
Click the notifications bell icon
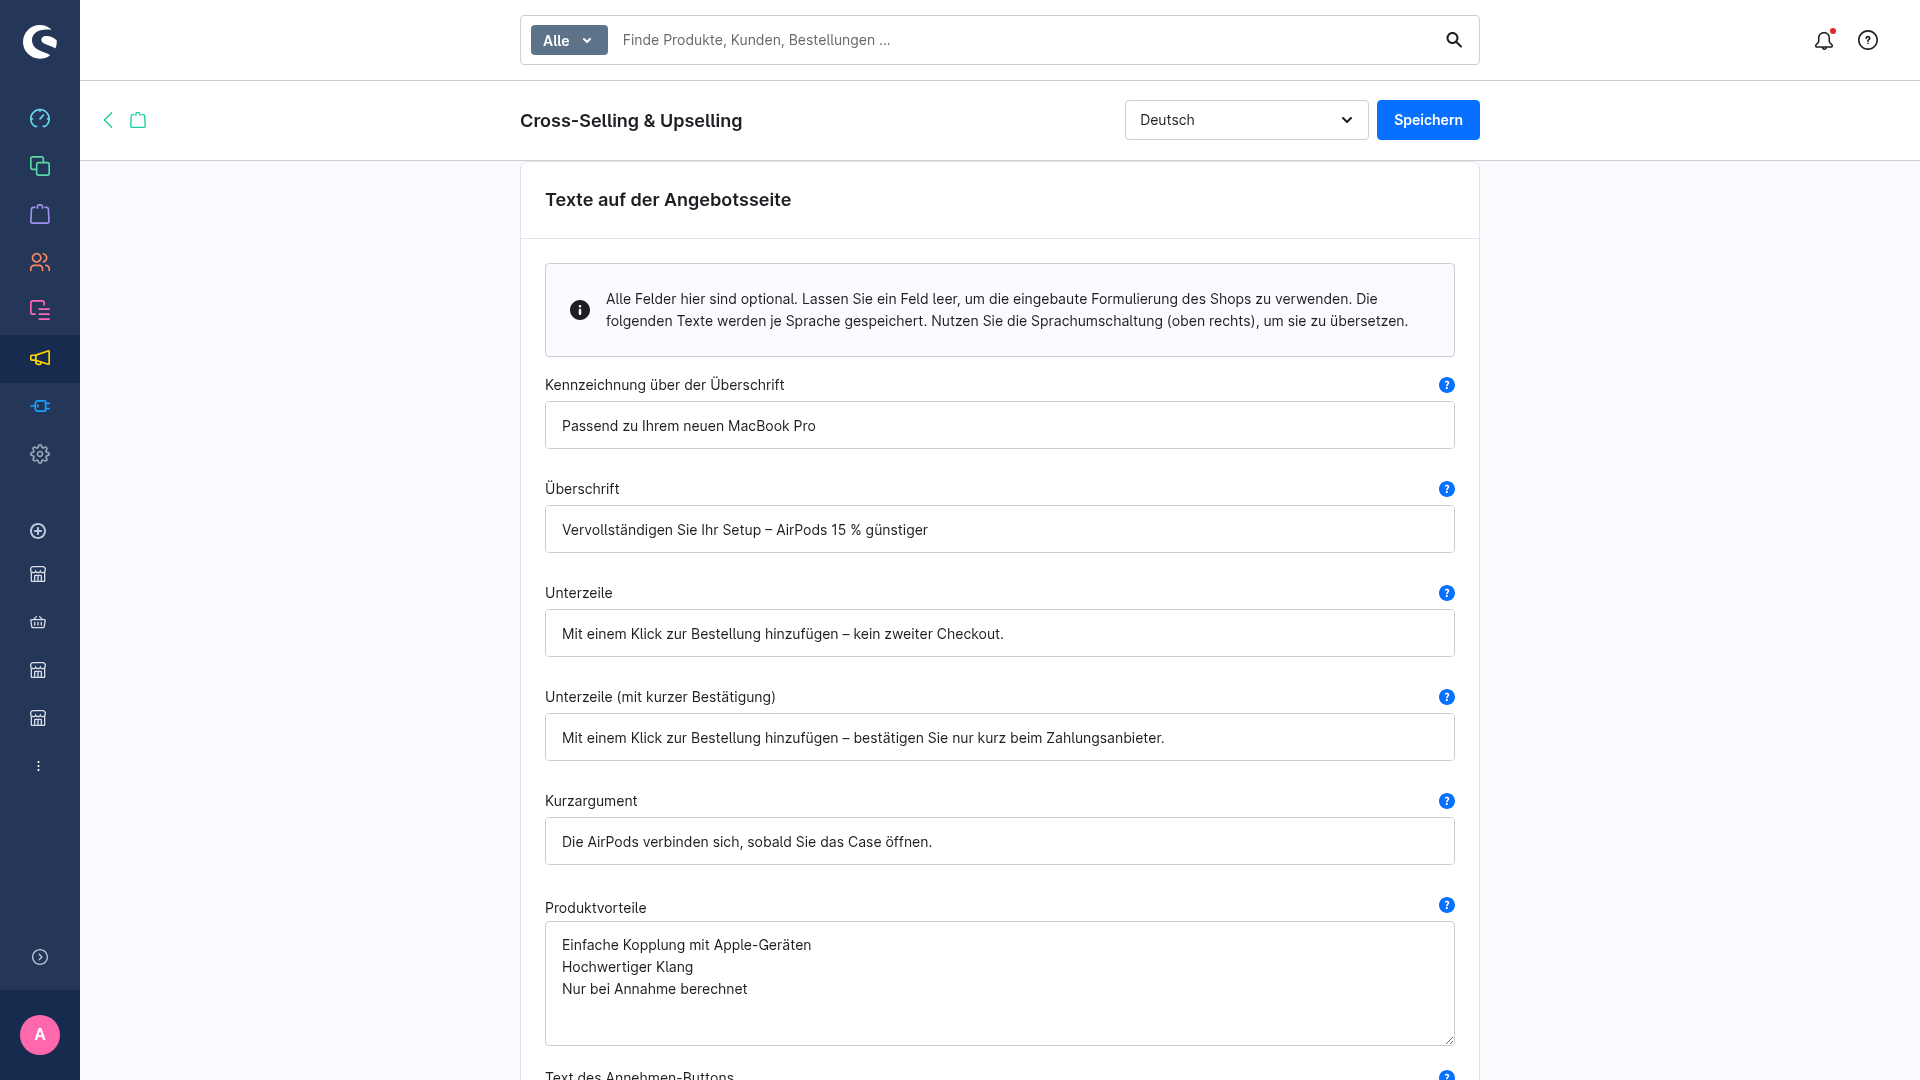click(x=1824, y=40)
